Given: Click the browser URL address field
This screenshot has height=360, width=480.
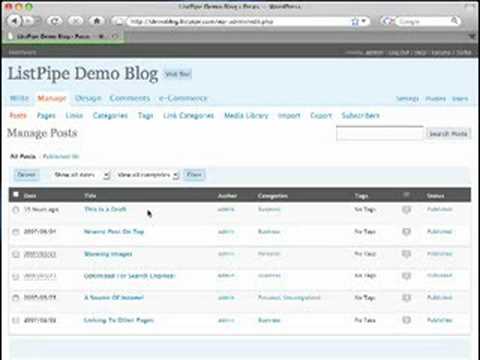Looking at the screenshot, I should [x=237, y=22].
